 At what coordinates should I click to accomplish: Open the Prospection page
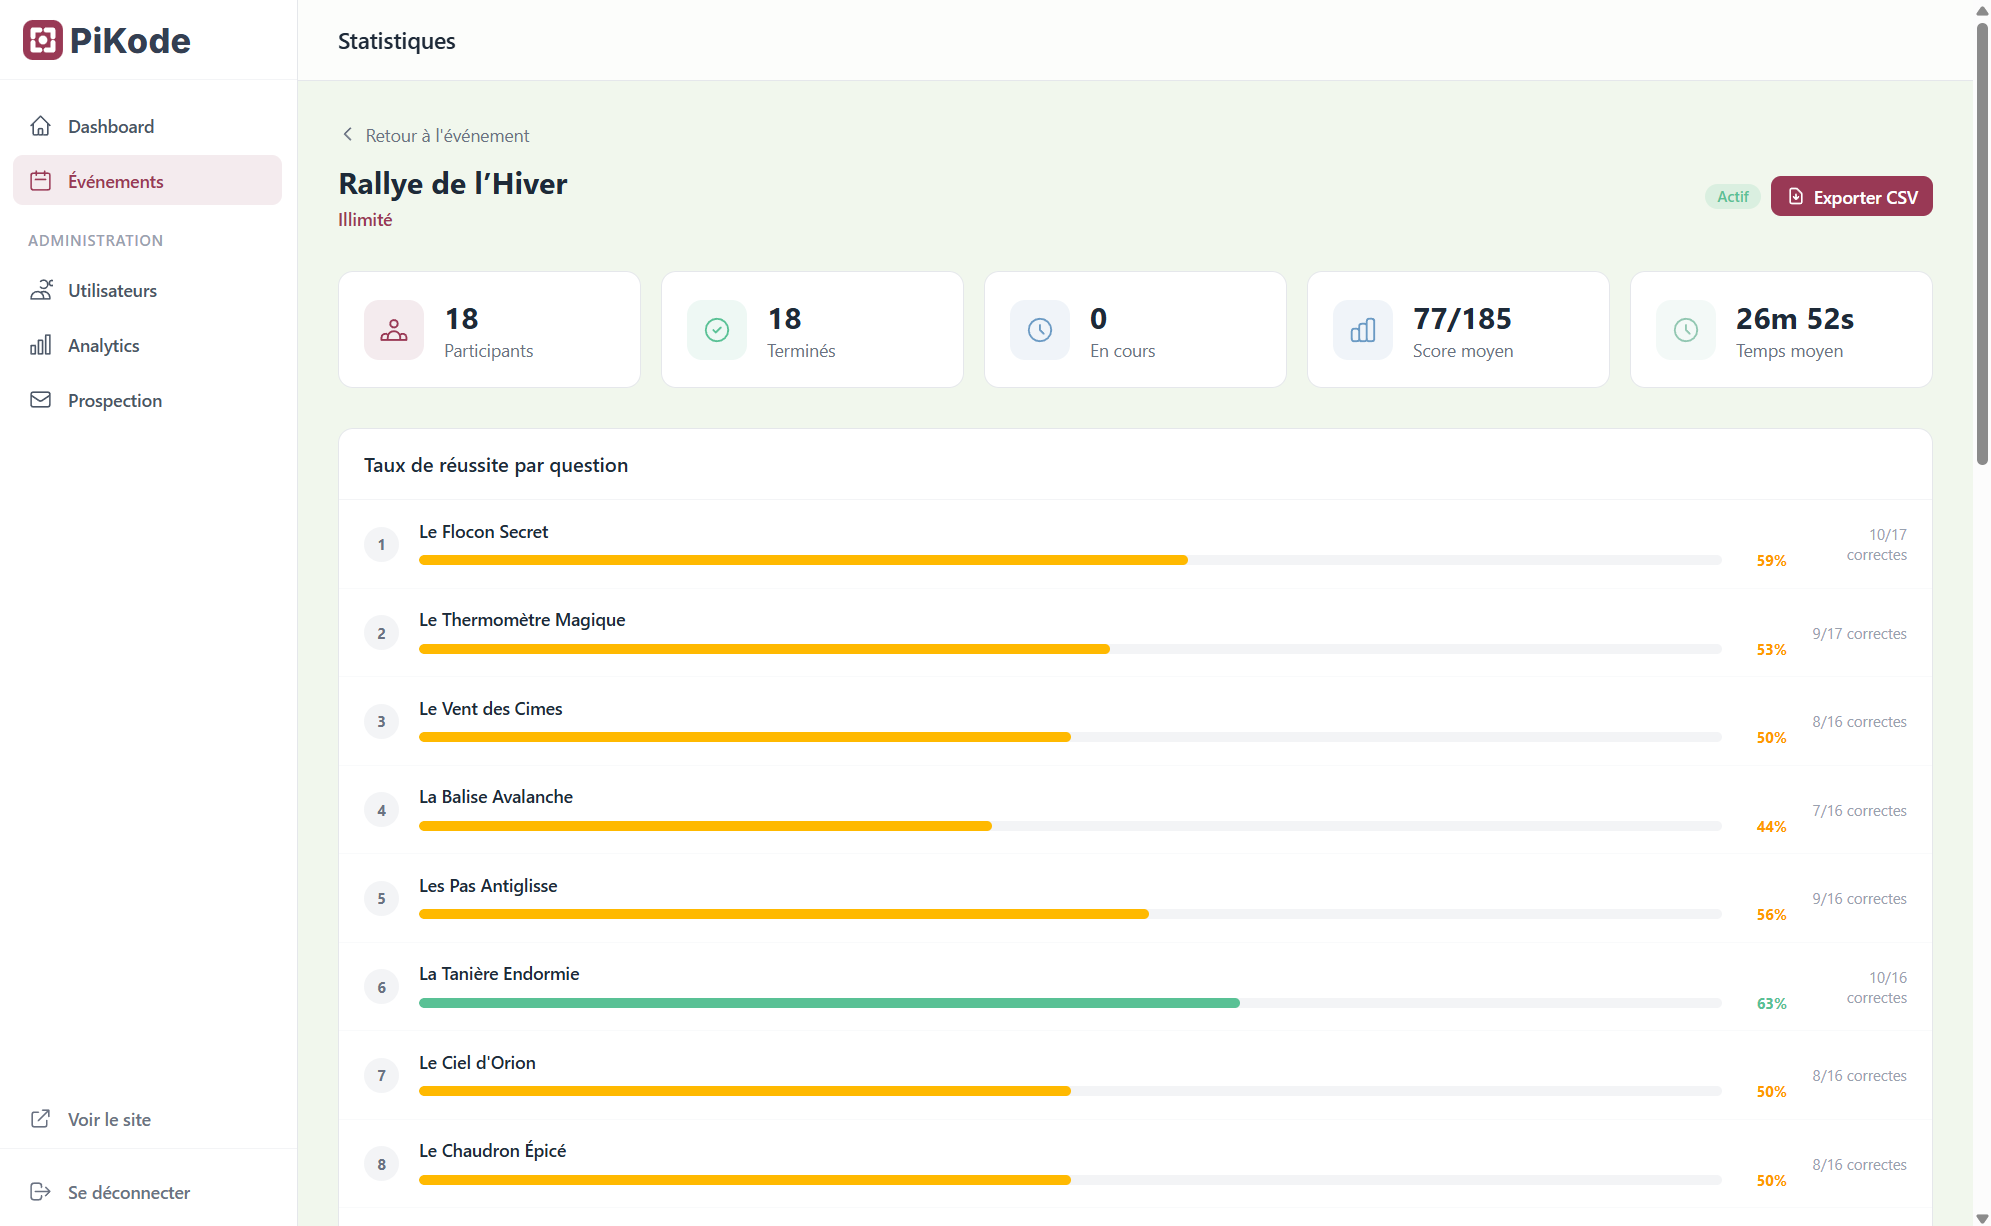pyautogui.click(x=147, y=400)
